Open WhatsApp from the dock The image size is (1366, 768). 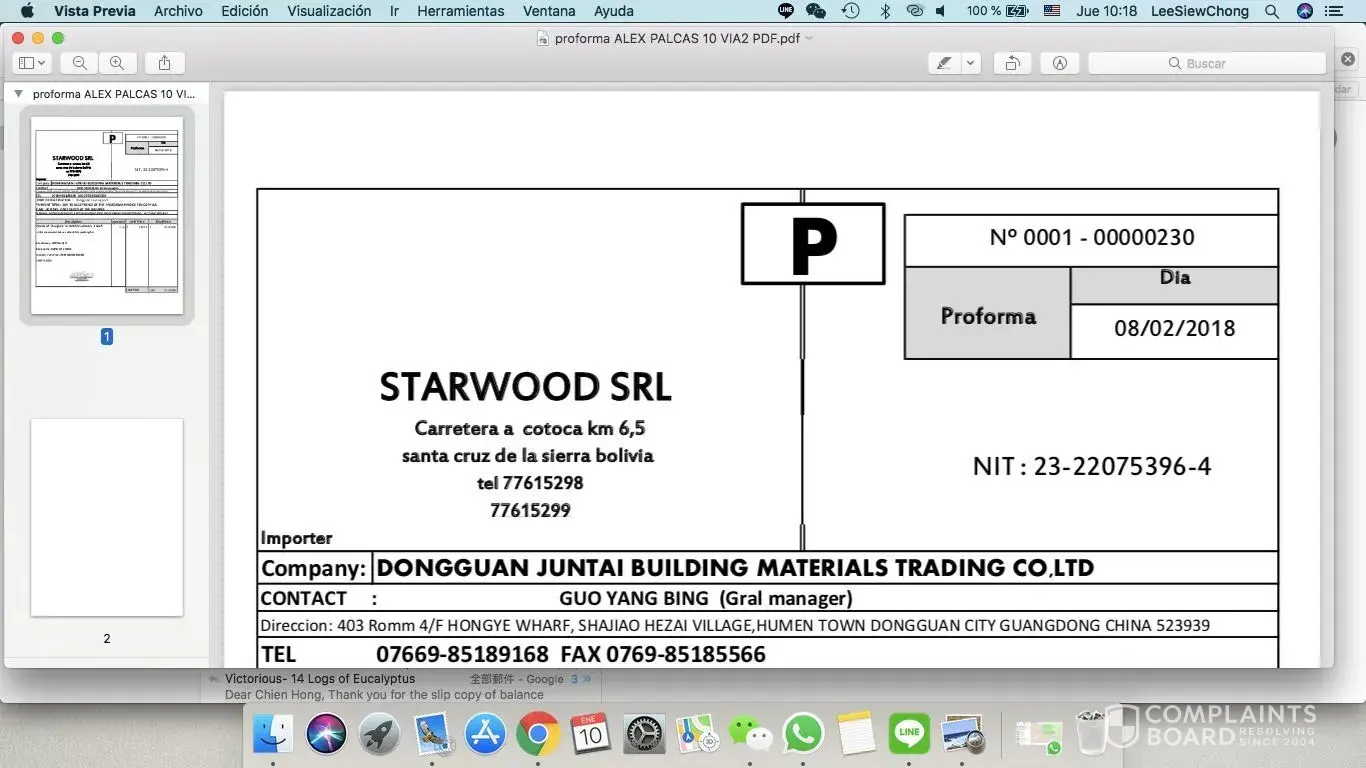pos(803,735)
